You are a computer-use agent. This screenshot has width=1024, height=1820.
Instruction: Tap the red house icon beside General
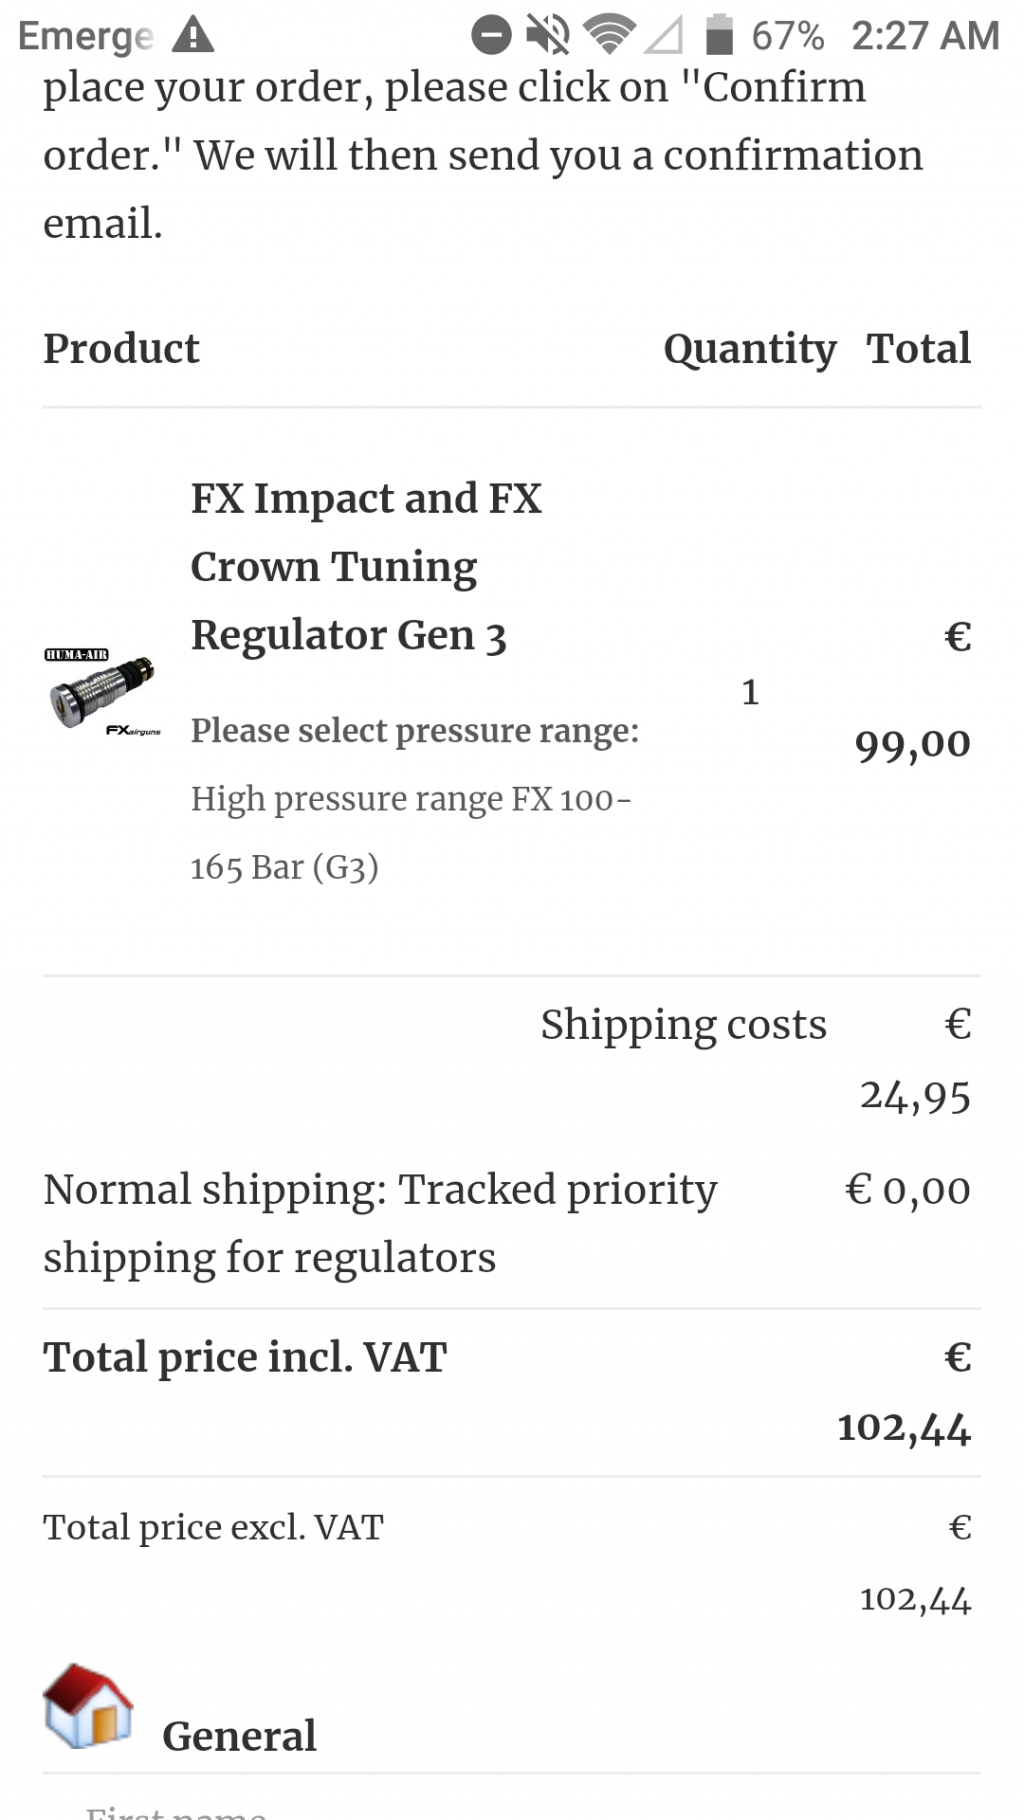[88, 1706]
